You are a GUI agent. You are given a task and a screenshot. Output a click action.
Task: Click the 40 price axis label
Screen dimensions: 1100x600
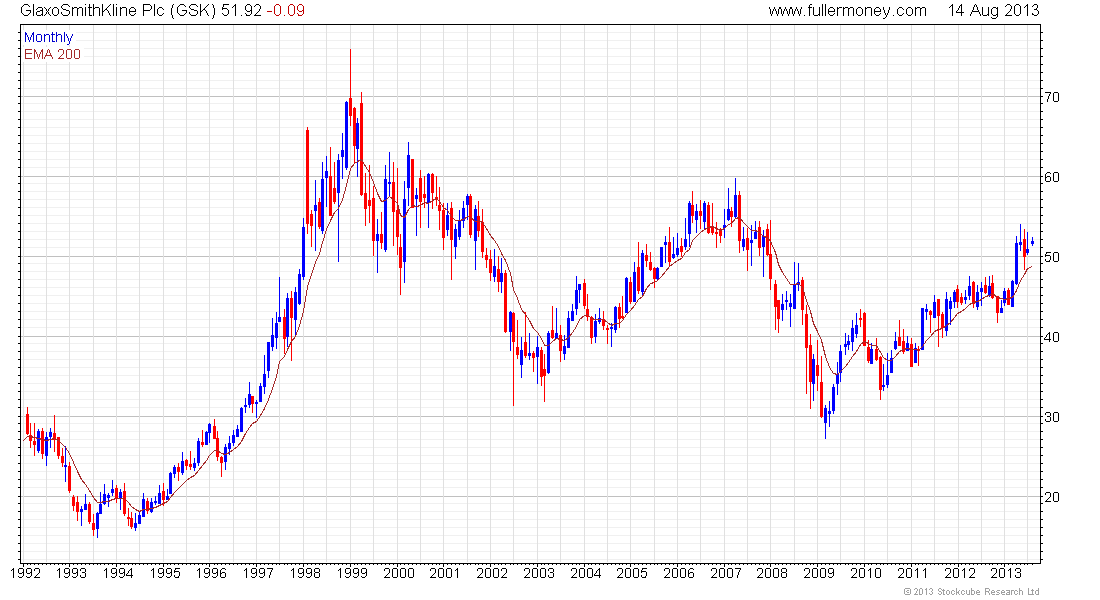point(1052,338)
